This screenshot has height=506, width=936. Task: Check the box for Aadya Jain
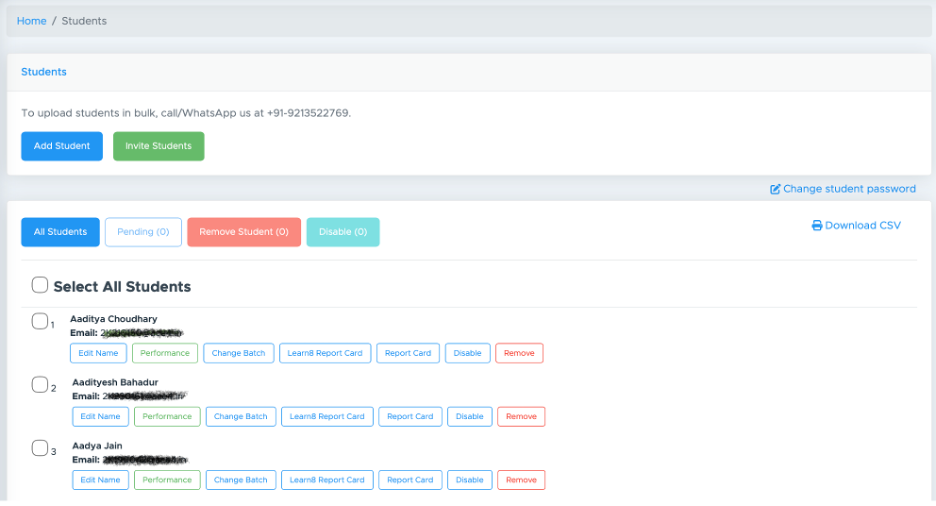[40, 448]
